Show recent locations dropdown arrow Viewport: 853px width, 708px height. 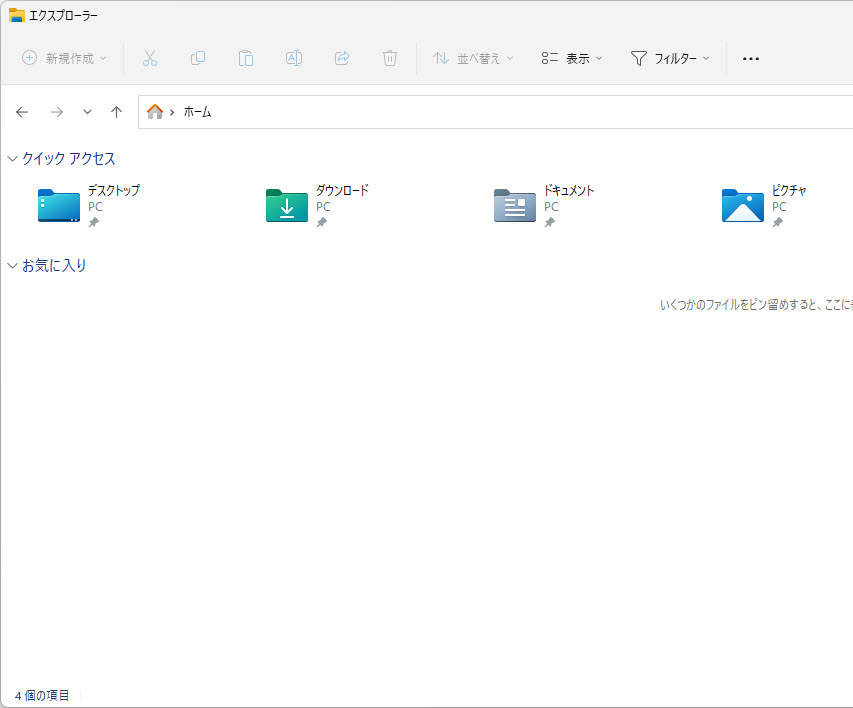point(87,112)
